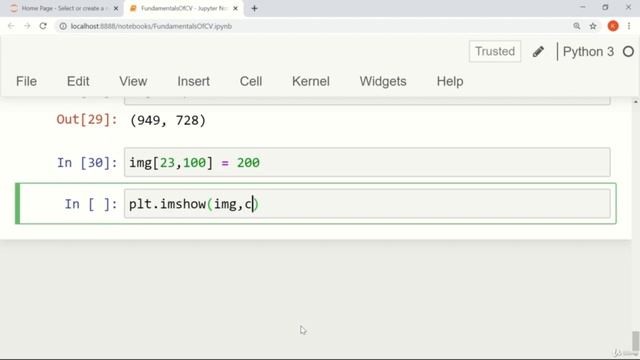Click the vertical scrollbar thumb
This screenshot has height=360, width=640.
636,341
